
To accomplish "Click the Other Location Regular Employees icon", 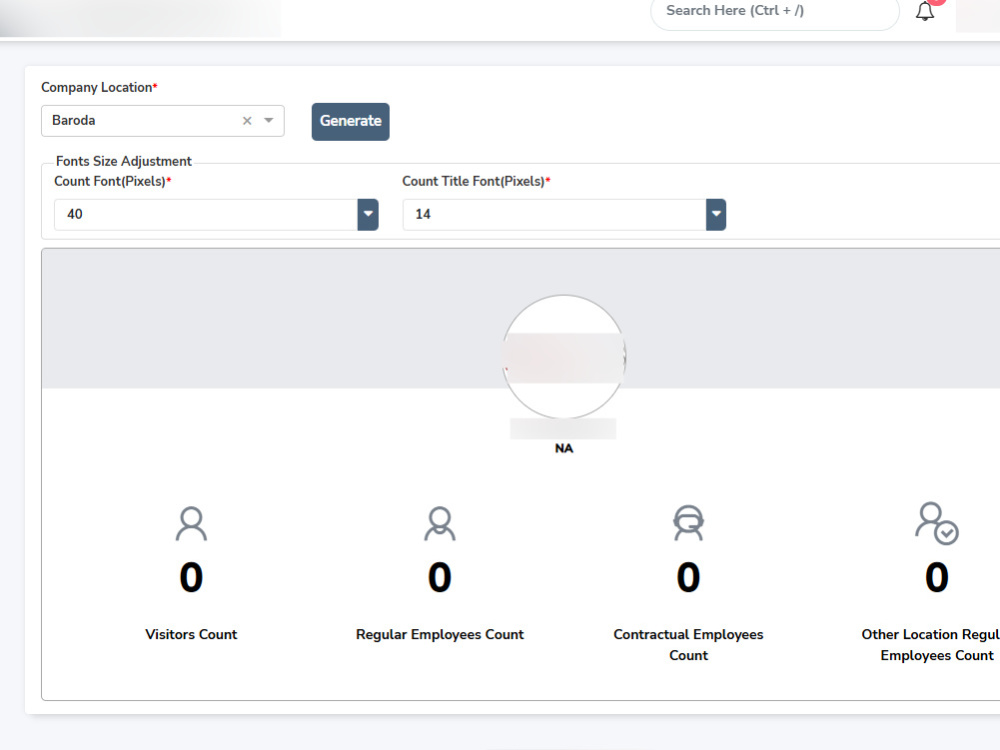I will [x=937, y=523].
